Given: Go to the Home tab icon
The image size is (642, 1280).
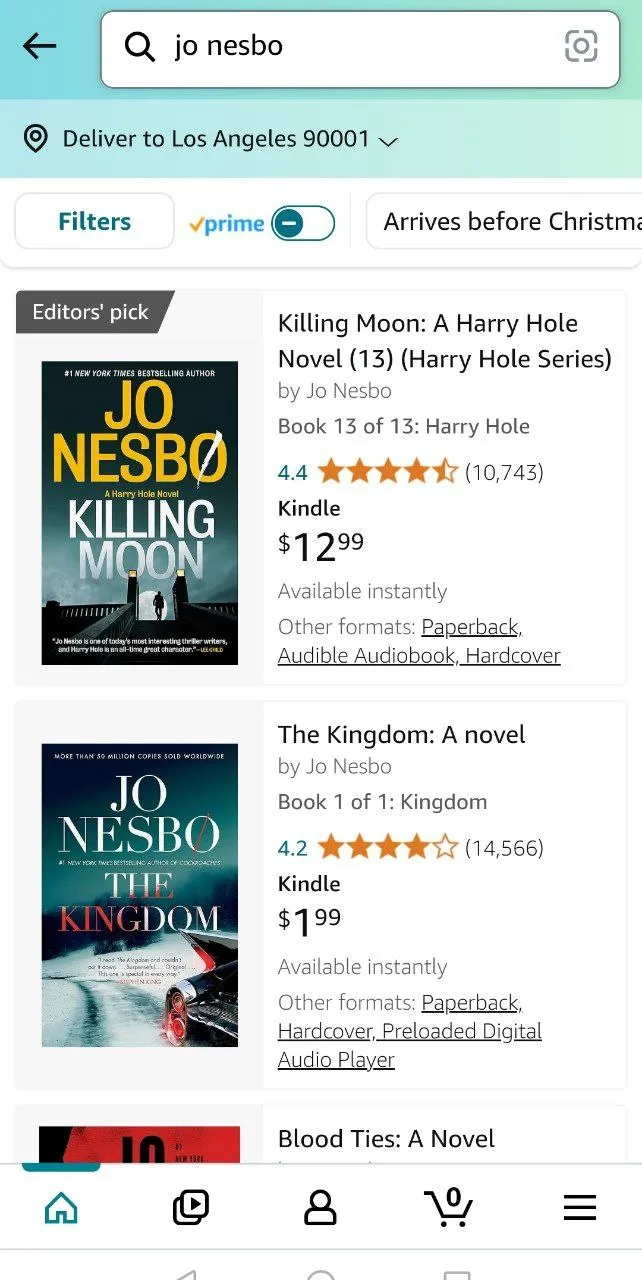Looking at the screenshot, I should click(x=61, y=1208).
